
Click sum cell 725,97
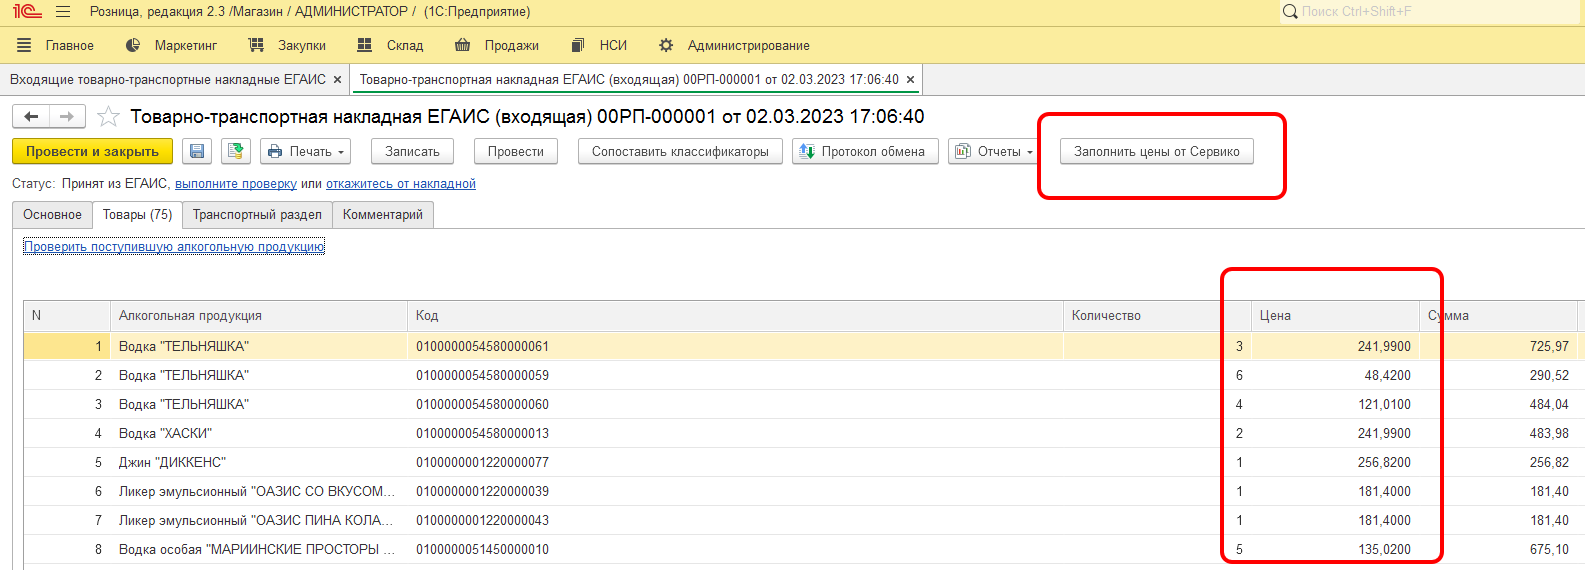tap(1498, 346)
